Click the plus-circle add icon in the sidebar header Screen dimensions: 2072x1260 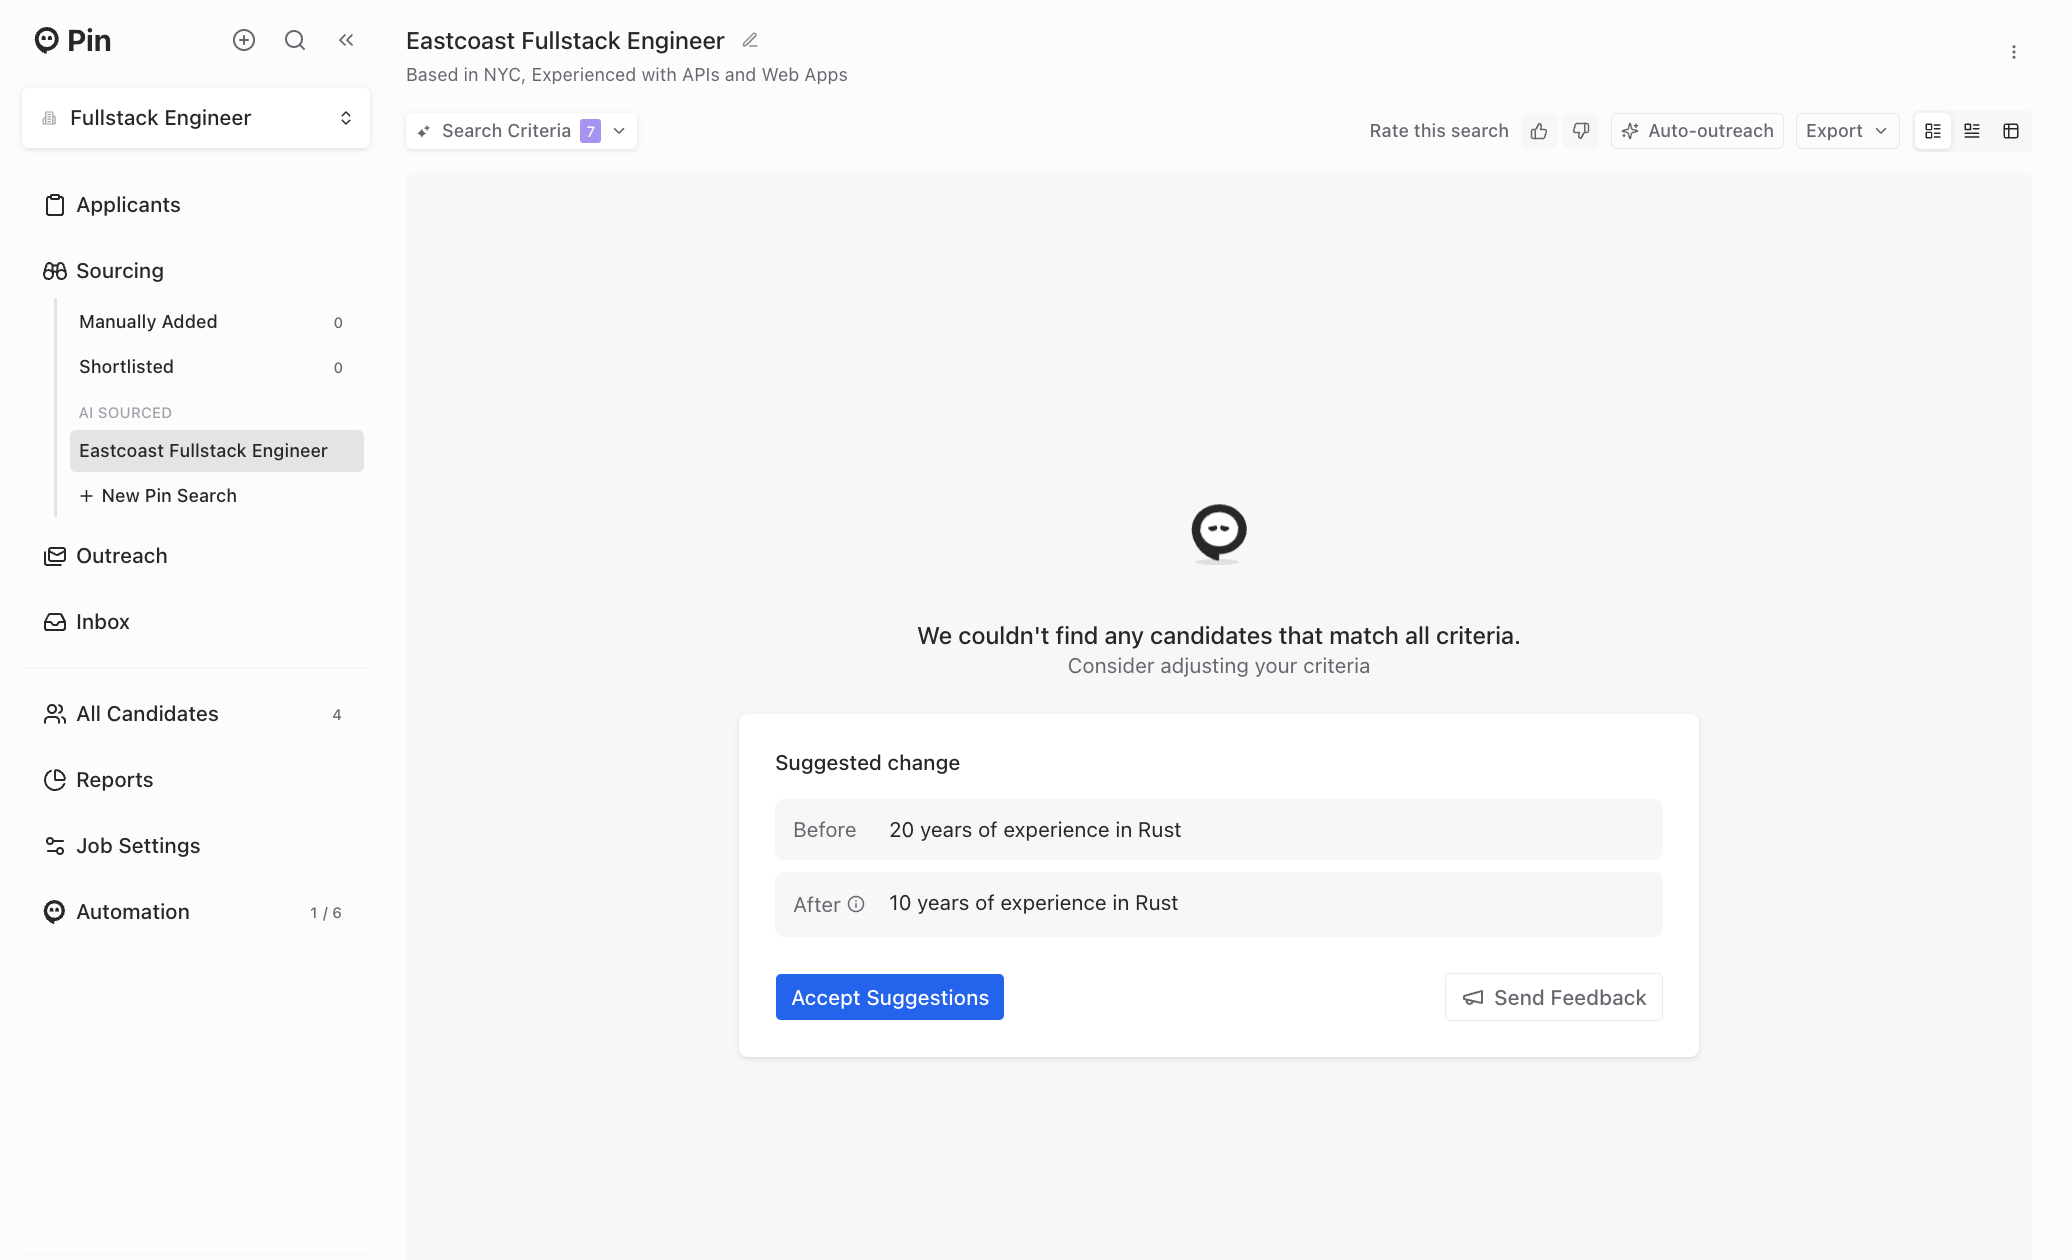(x=244, y=40)
